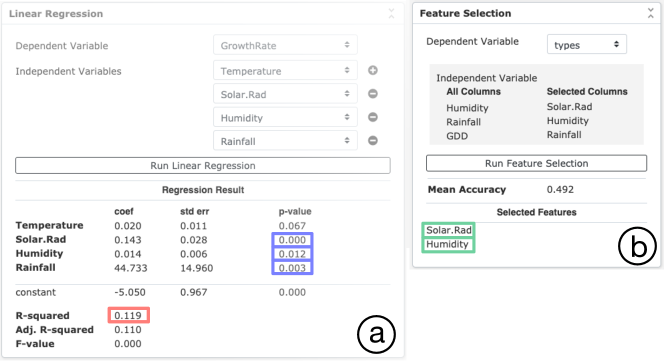Viewport: 664px width, 361px height.
Task: Add another independent variable with plus icon
Action: coord(373,70)
